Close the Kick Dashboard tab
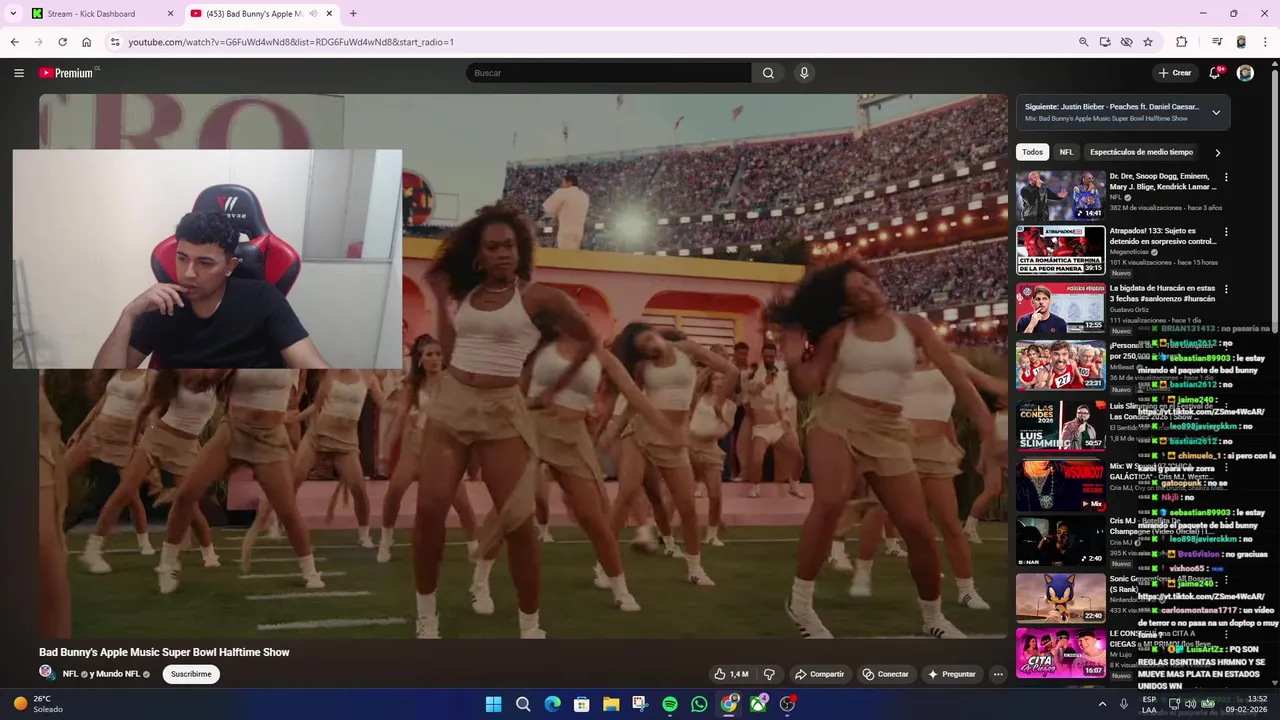The height and width of the screenshot is (720, 1280). tap(170, 13)
